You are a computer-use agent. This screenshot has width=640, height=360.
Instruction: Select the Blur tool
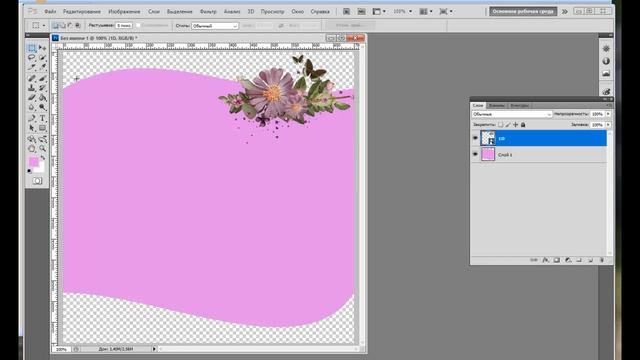tap(32, 107)
